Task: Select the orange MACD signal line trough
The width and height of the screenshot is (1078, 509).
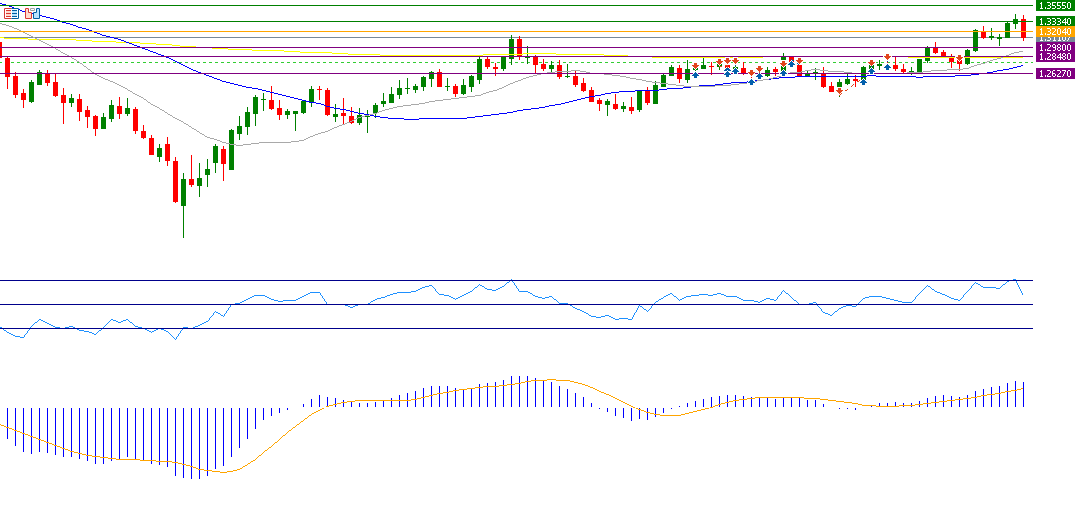Action: (x=225, y=472)
